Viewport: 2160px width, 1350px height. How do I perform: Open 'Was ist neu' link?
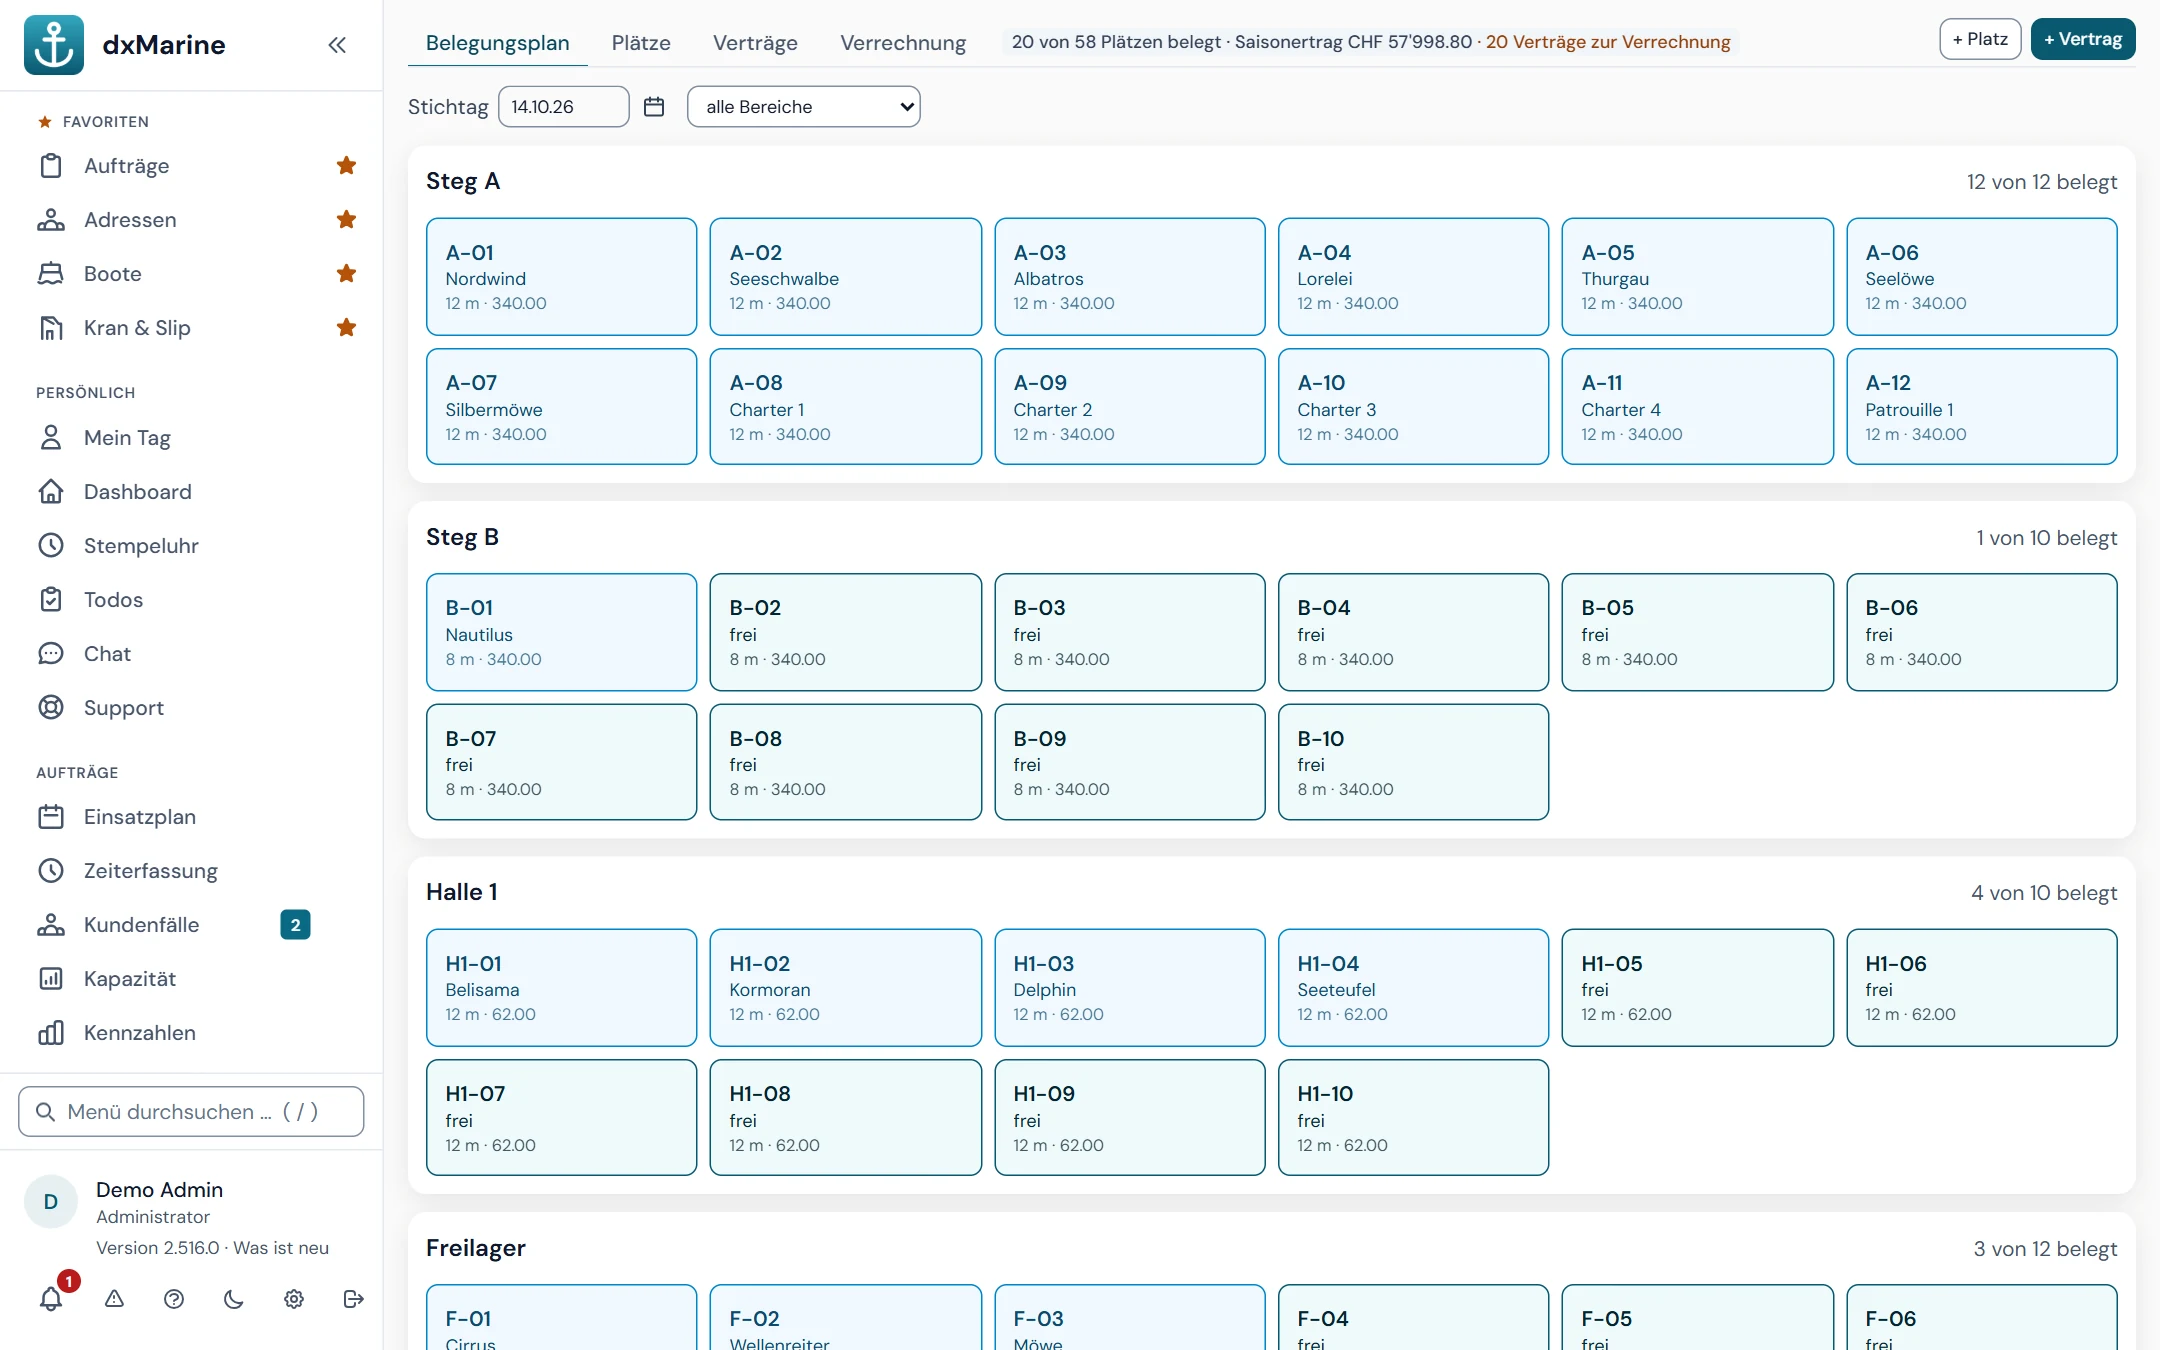281,1248
